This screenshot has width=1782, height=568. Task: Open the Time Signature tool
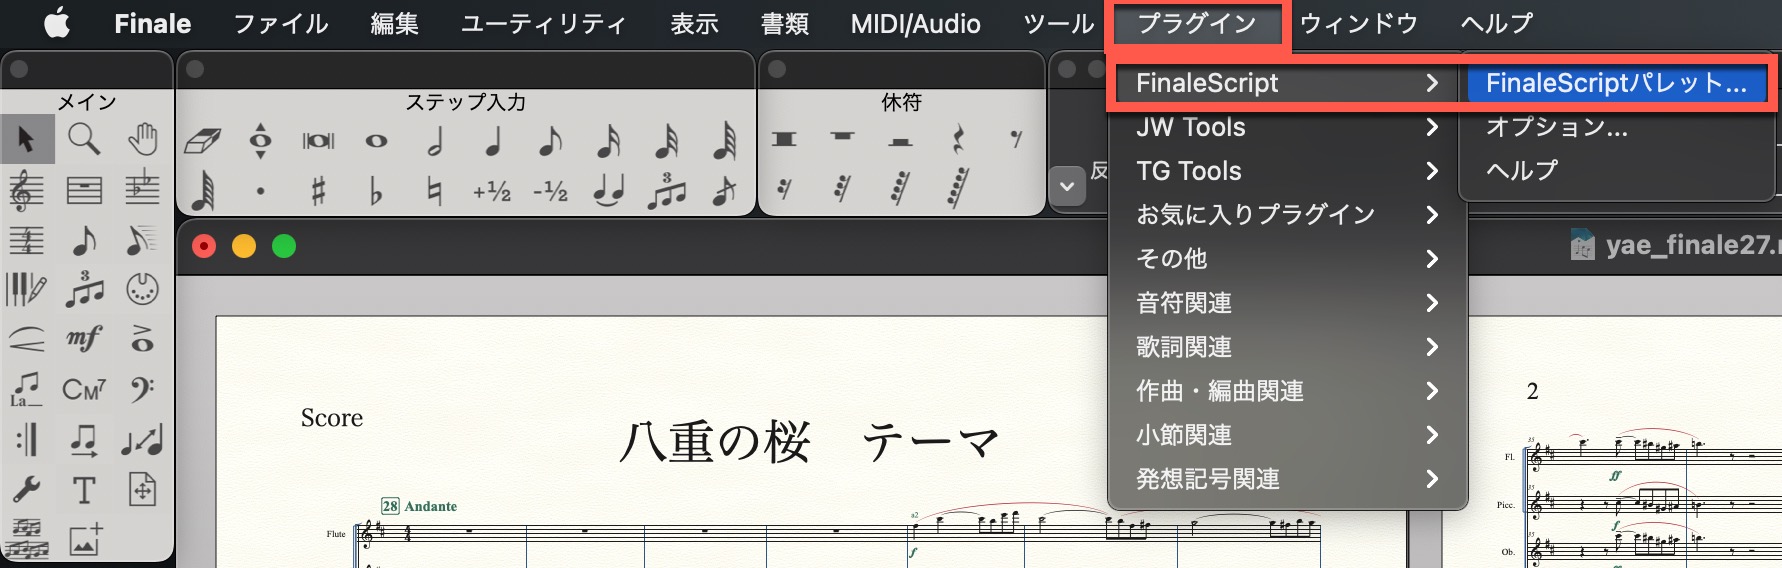[27, 240]
